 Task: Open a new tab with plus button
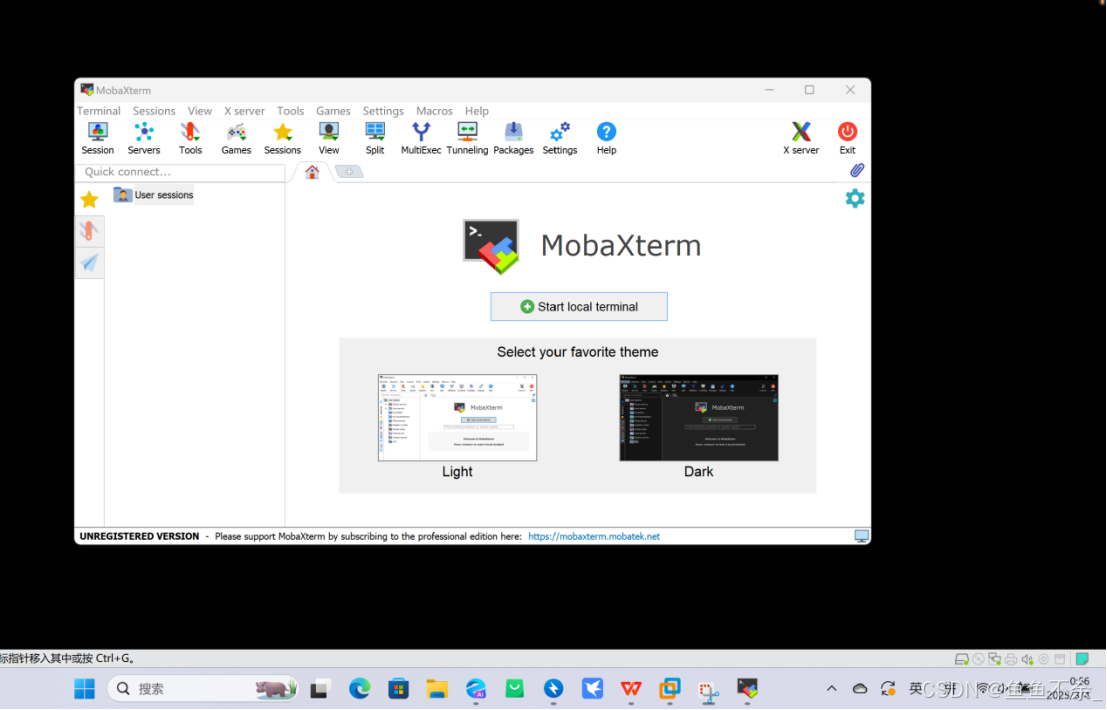point(349,172)
